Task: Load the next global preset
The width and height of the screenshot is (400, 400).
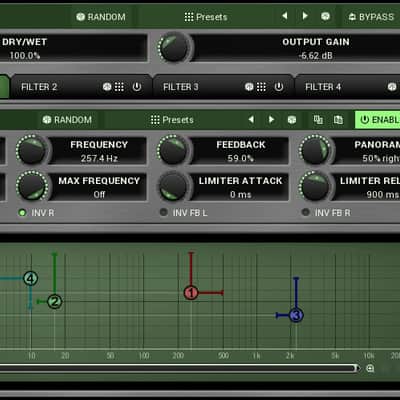Action: coord(305,16)
